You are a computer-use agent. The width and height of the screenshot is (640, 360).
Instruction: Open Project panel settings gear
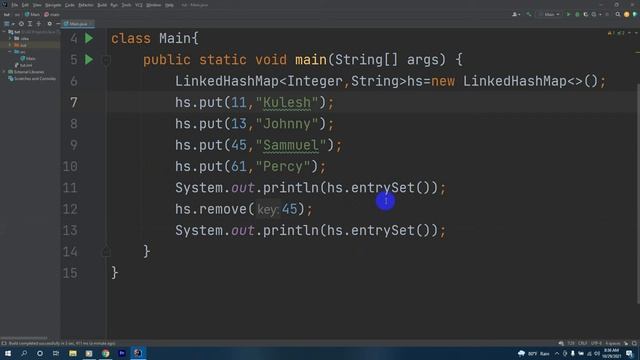coord(49,24)
